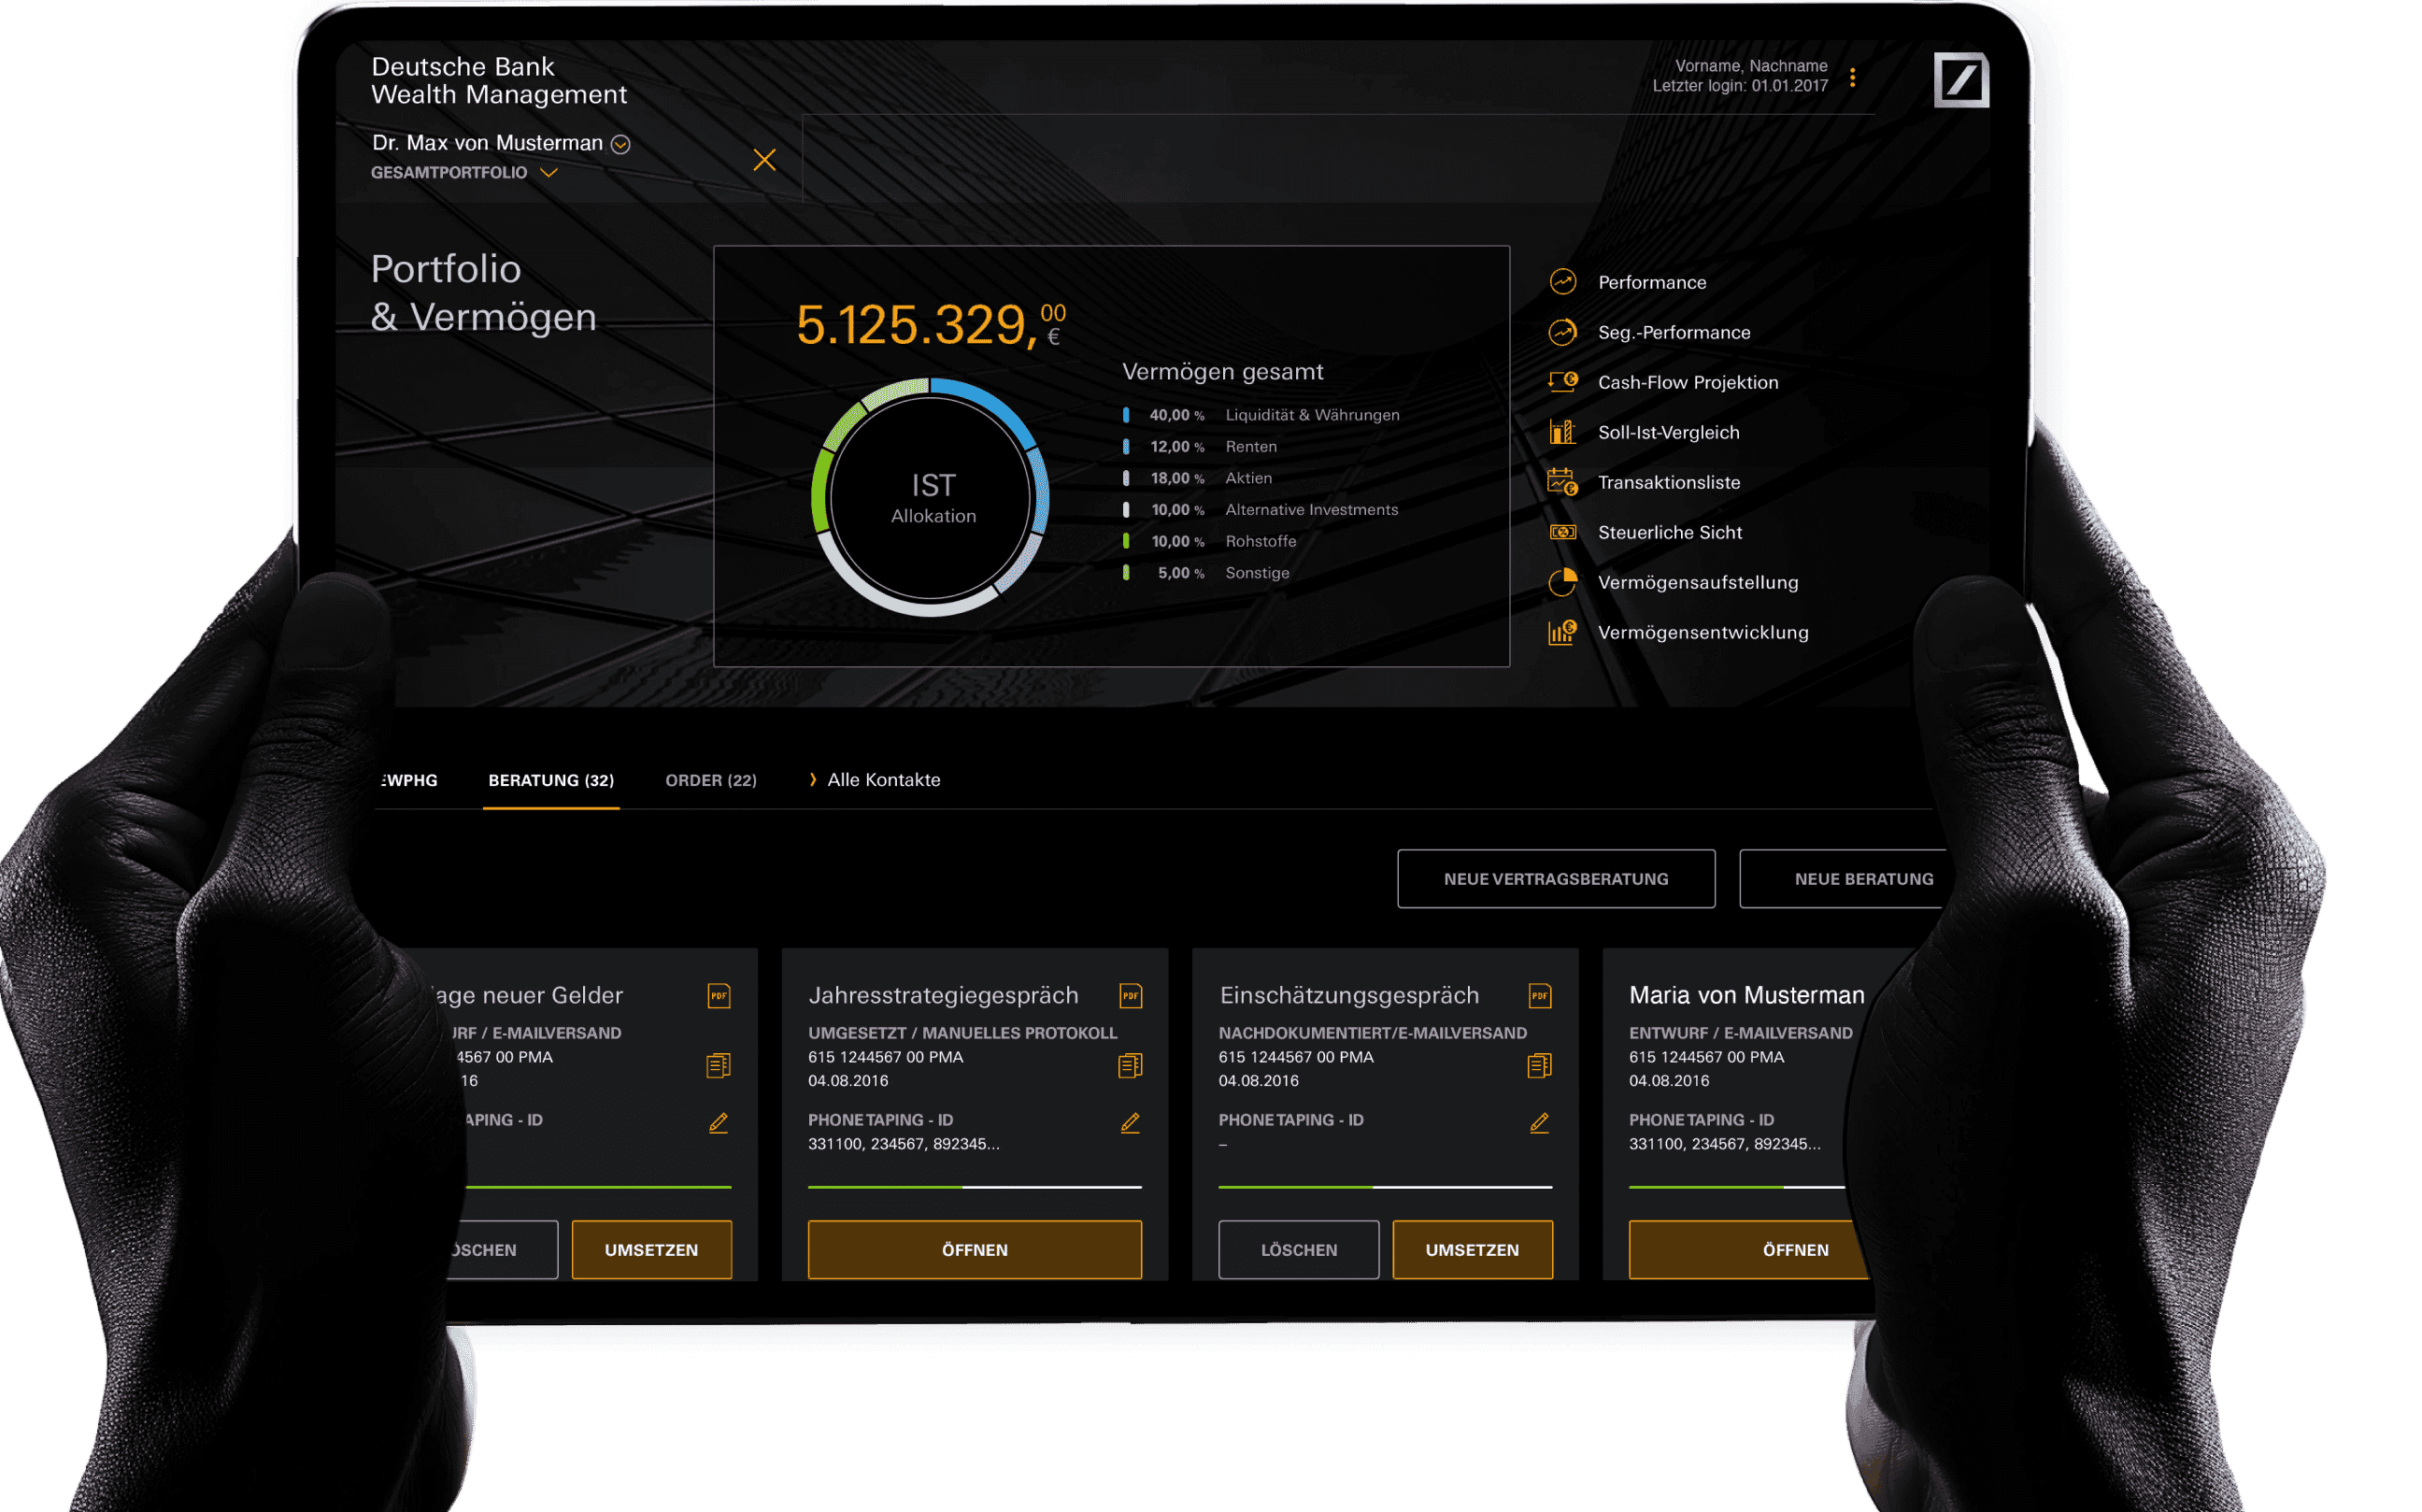Open the Vermögensaufstellung pie icon
The image size is (2422, 1512).
(1562, 582)
